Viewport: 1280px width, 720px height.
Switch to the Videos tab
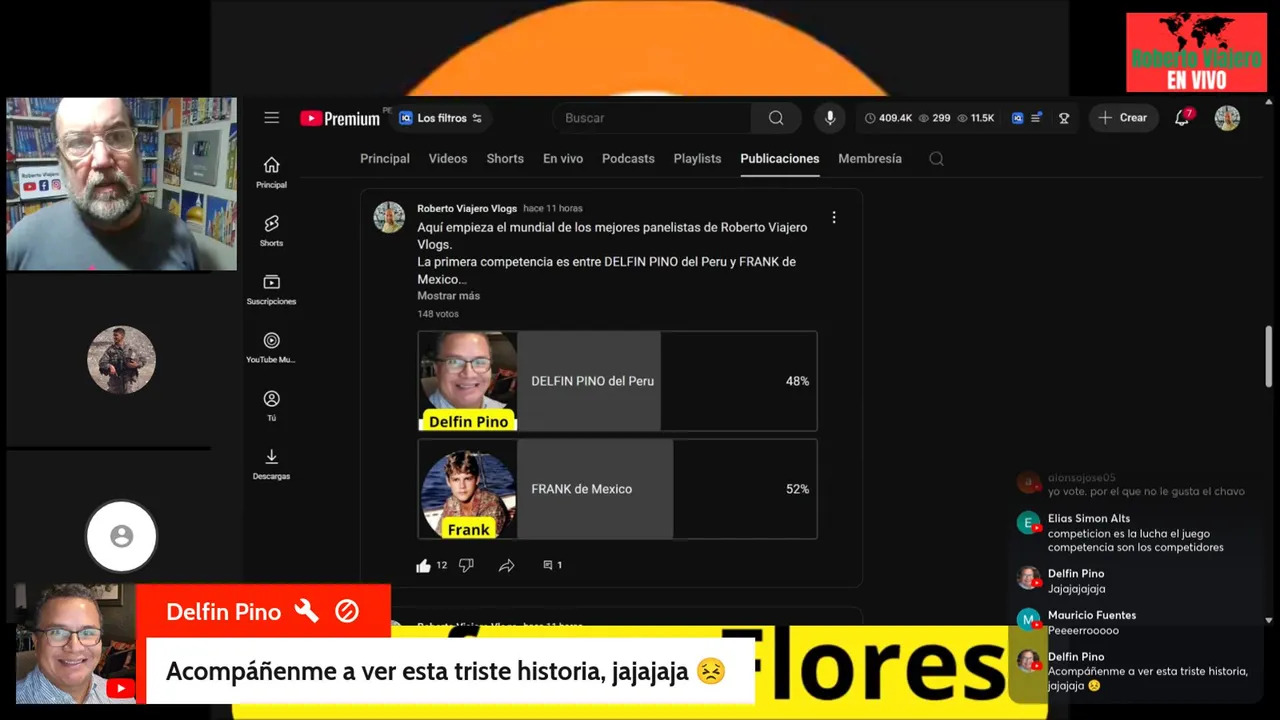click(x=448, y=159)
